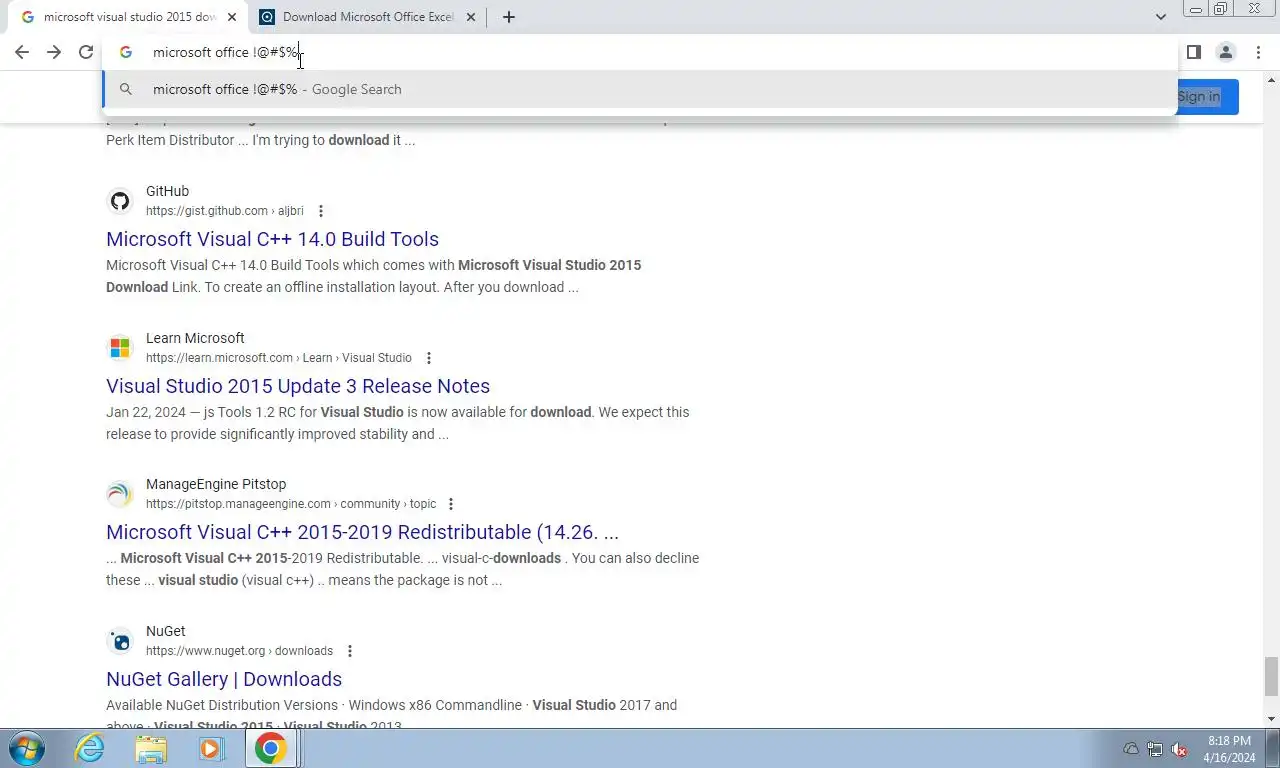
Task: Open more options for the NuGet result
Action: tap(350, 651)
